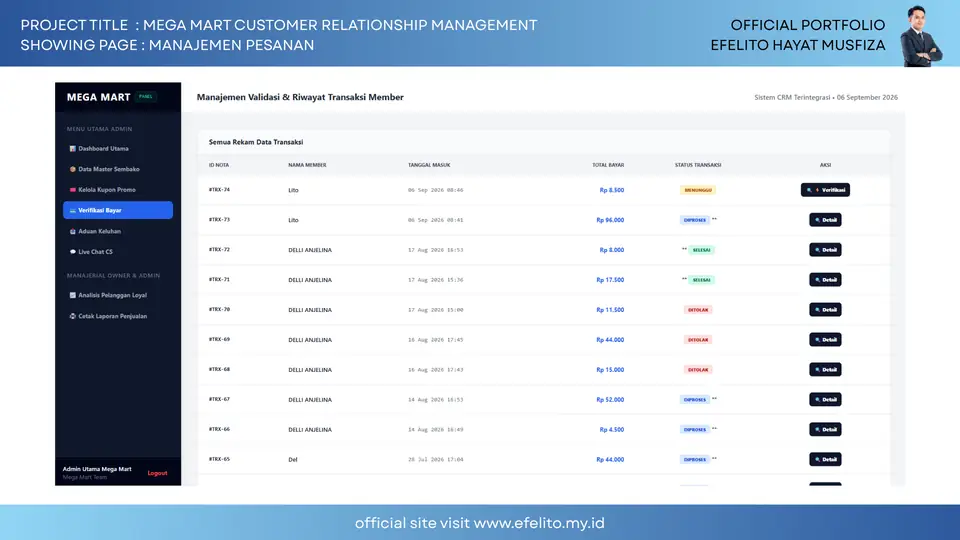Open Dashboard Utama sidebar icon

coord(72,149)
